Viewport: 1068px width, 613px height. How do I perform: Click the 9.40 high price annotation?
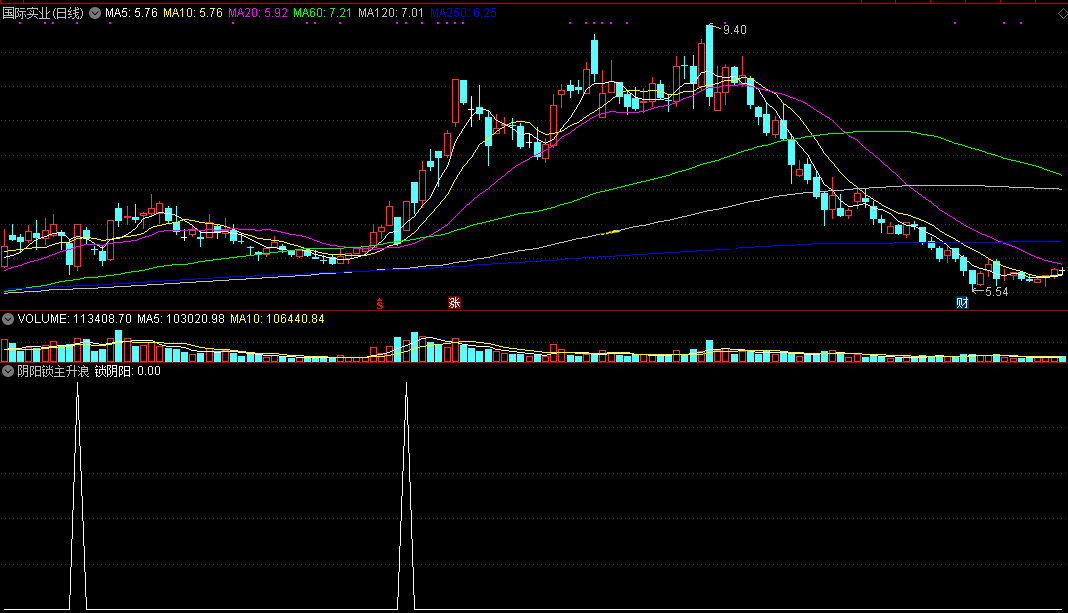point(734,30)
